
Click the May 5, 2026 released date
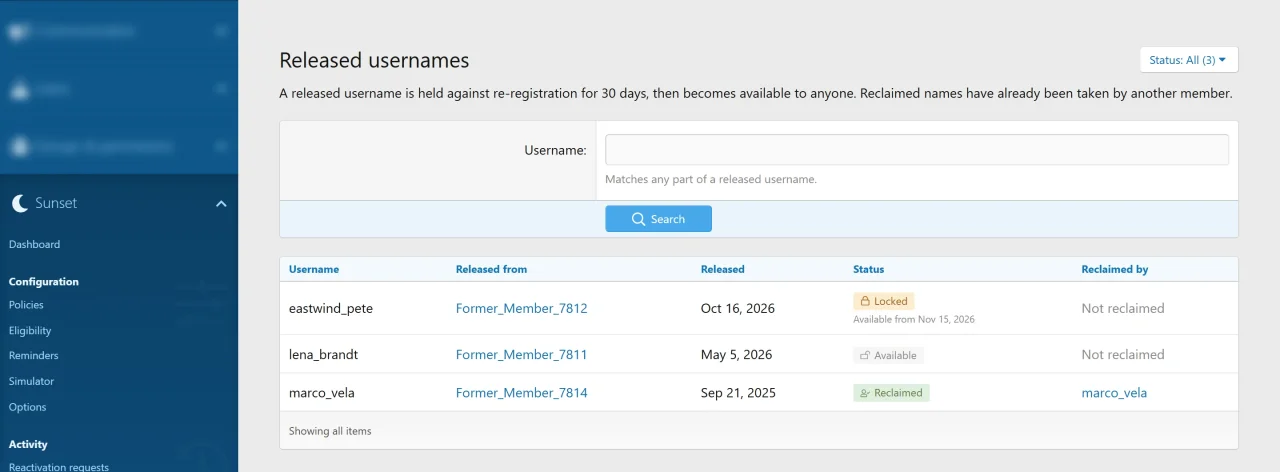coord(736,354)
